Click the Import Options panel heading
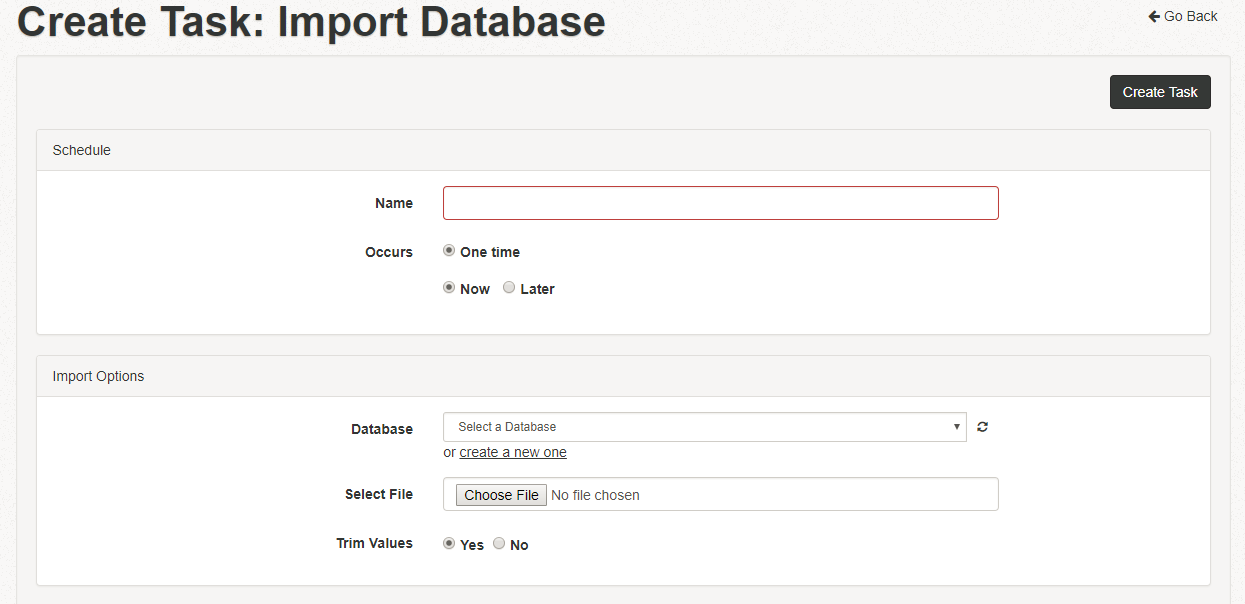 623,376
